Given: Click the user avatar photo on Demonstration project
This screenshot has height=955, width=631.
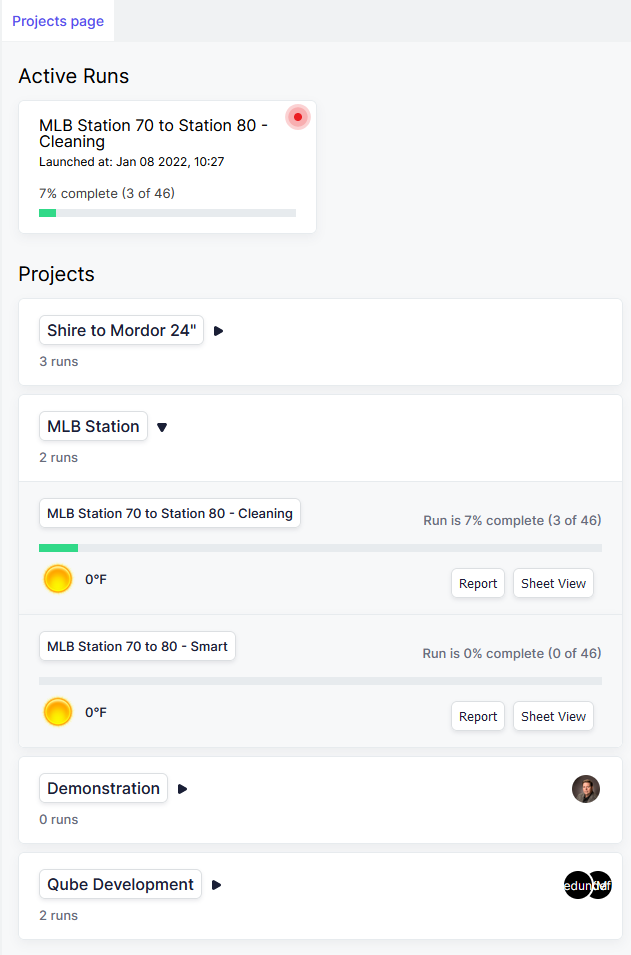Looking at the screenshot, I should coord(586,789).
